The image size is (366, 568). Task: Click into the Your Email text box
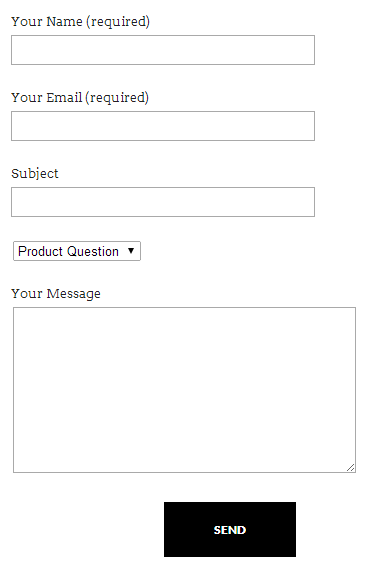click(x=163, y=126)
